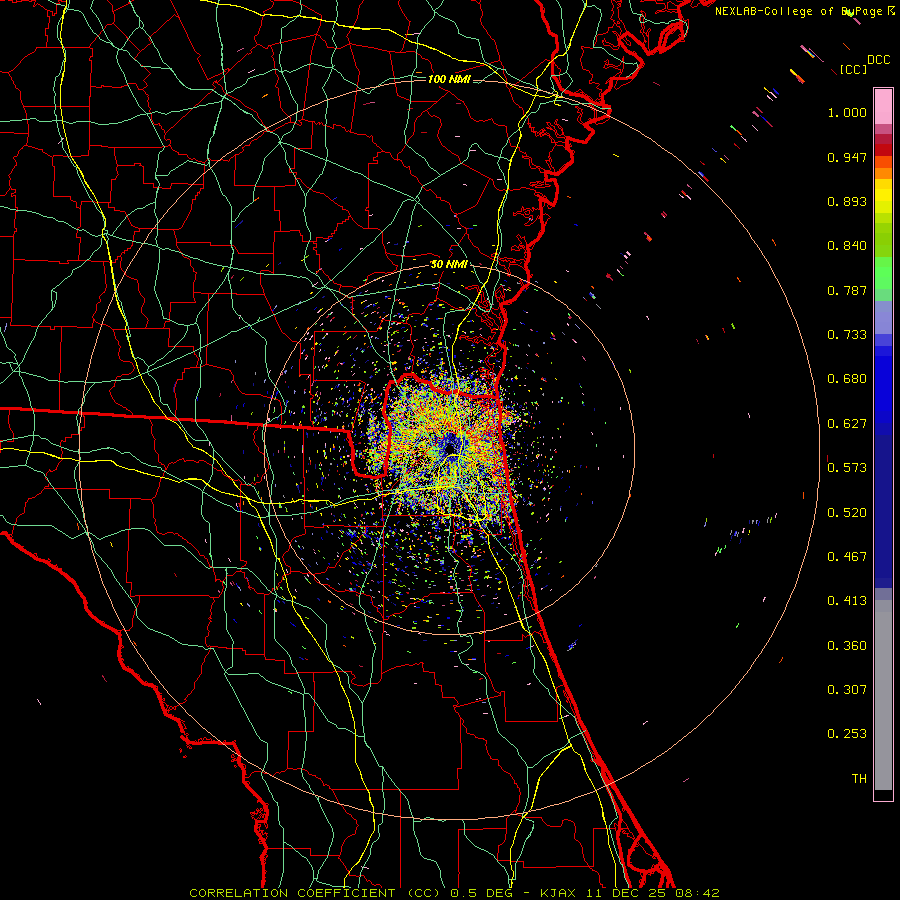Select the 1.000 value on the color scale

click(847, 112)
